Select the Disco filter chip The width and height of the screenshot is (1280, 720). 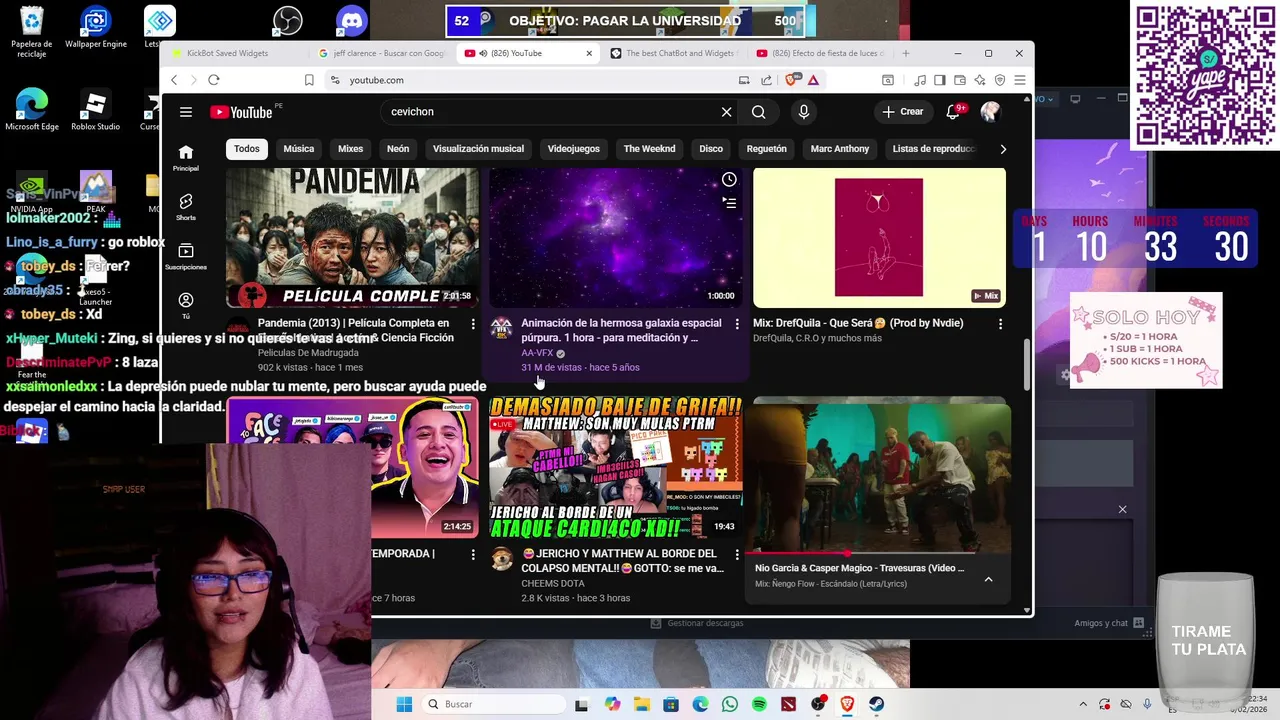point(711,149)
